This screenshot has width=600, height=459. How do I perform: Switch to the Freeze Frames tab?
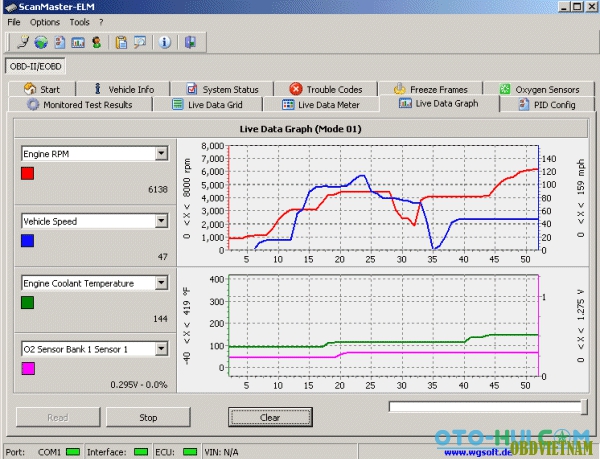tap(430, 89)
